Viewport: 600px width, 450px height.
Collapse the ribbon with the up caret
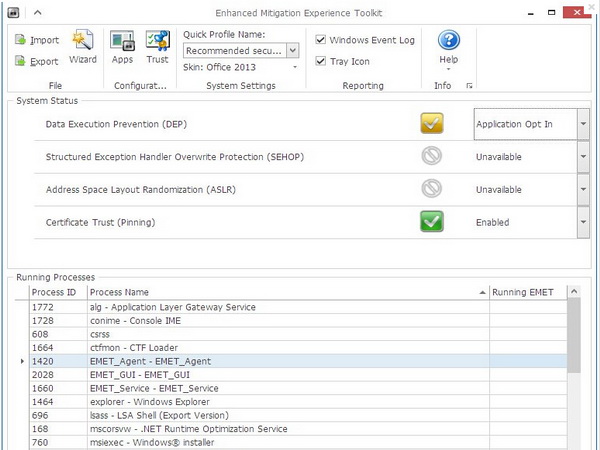click(38, 13)
